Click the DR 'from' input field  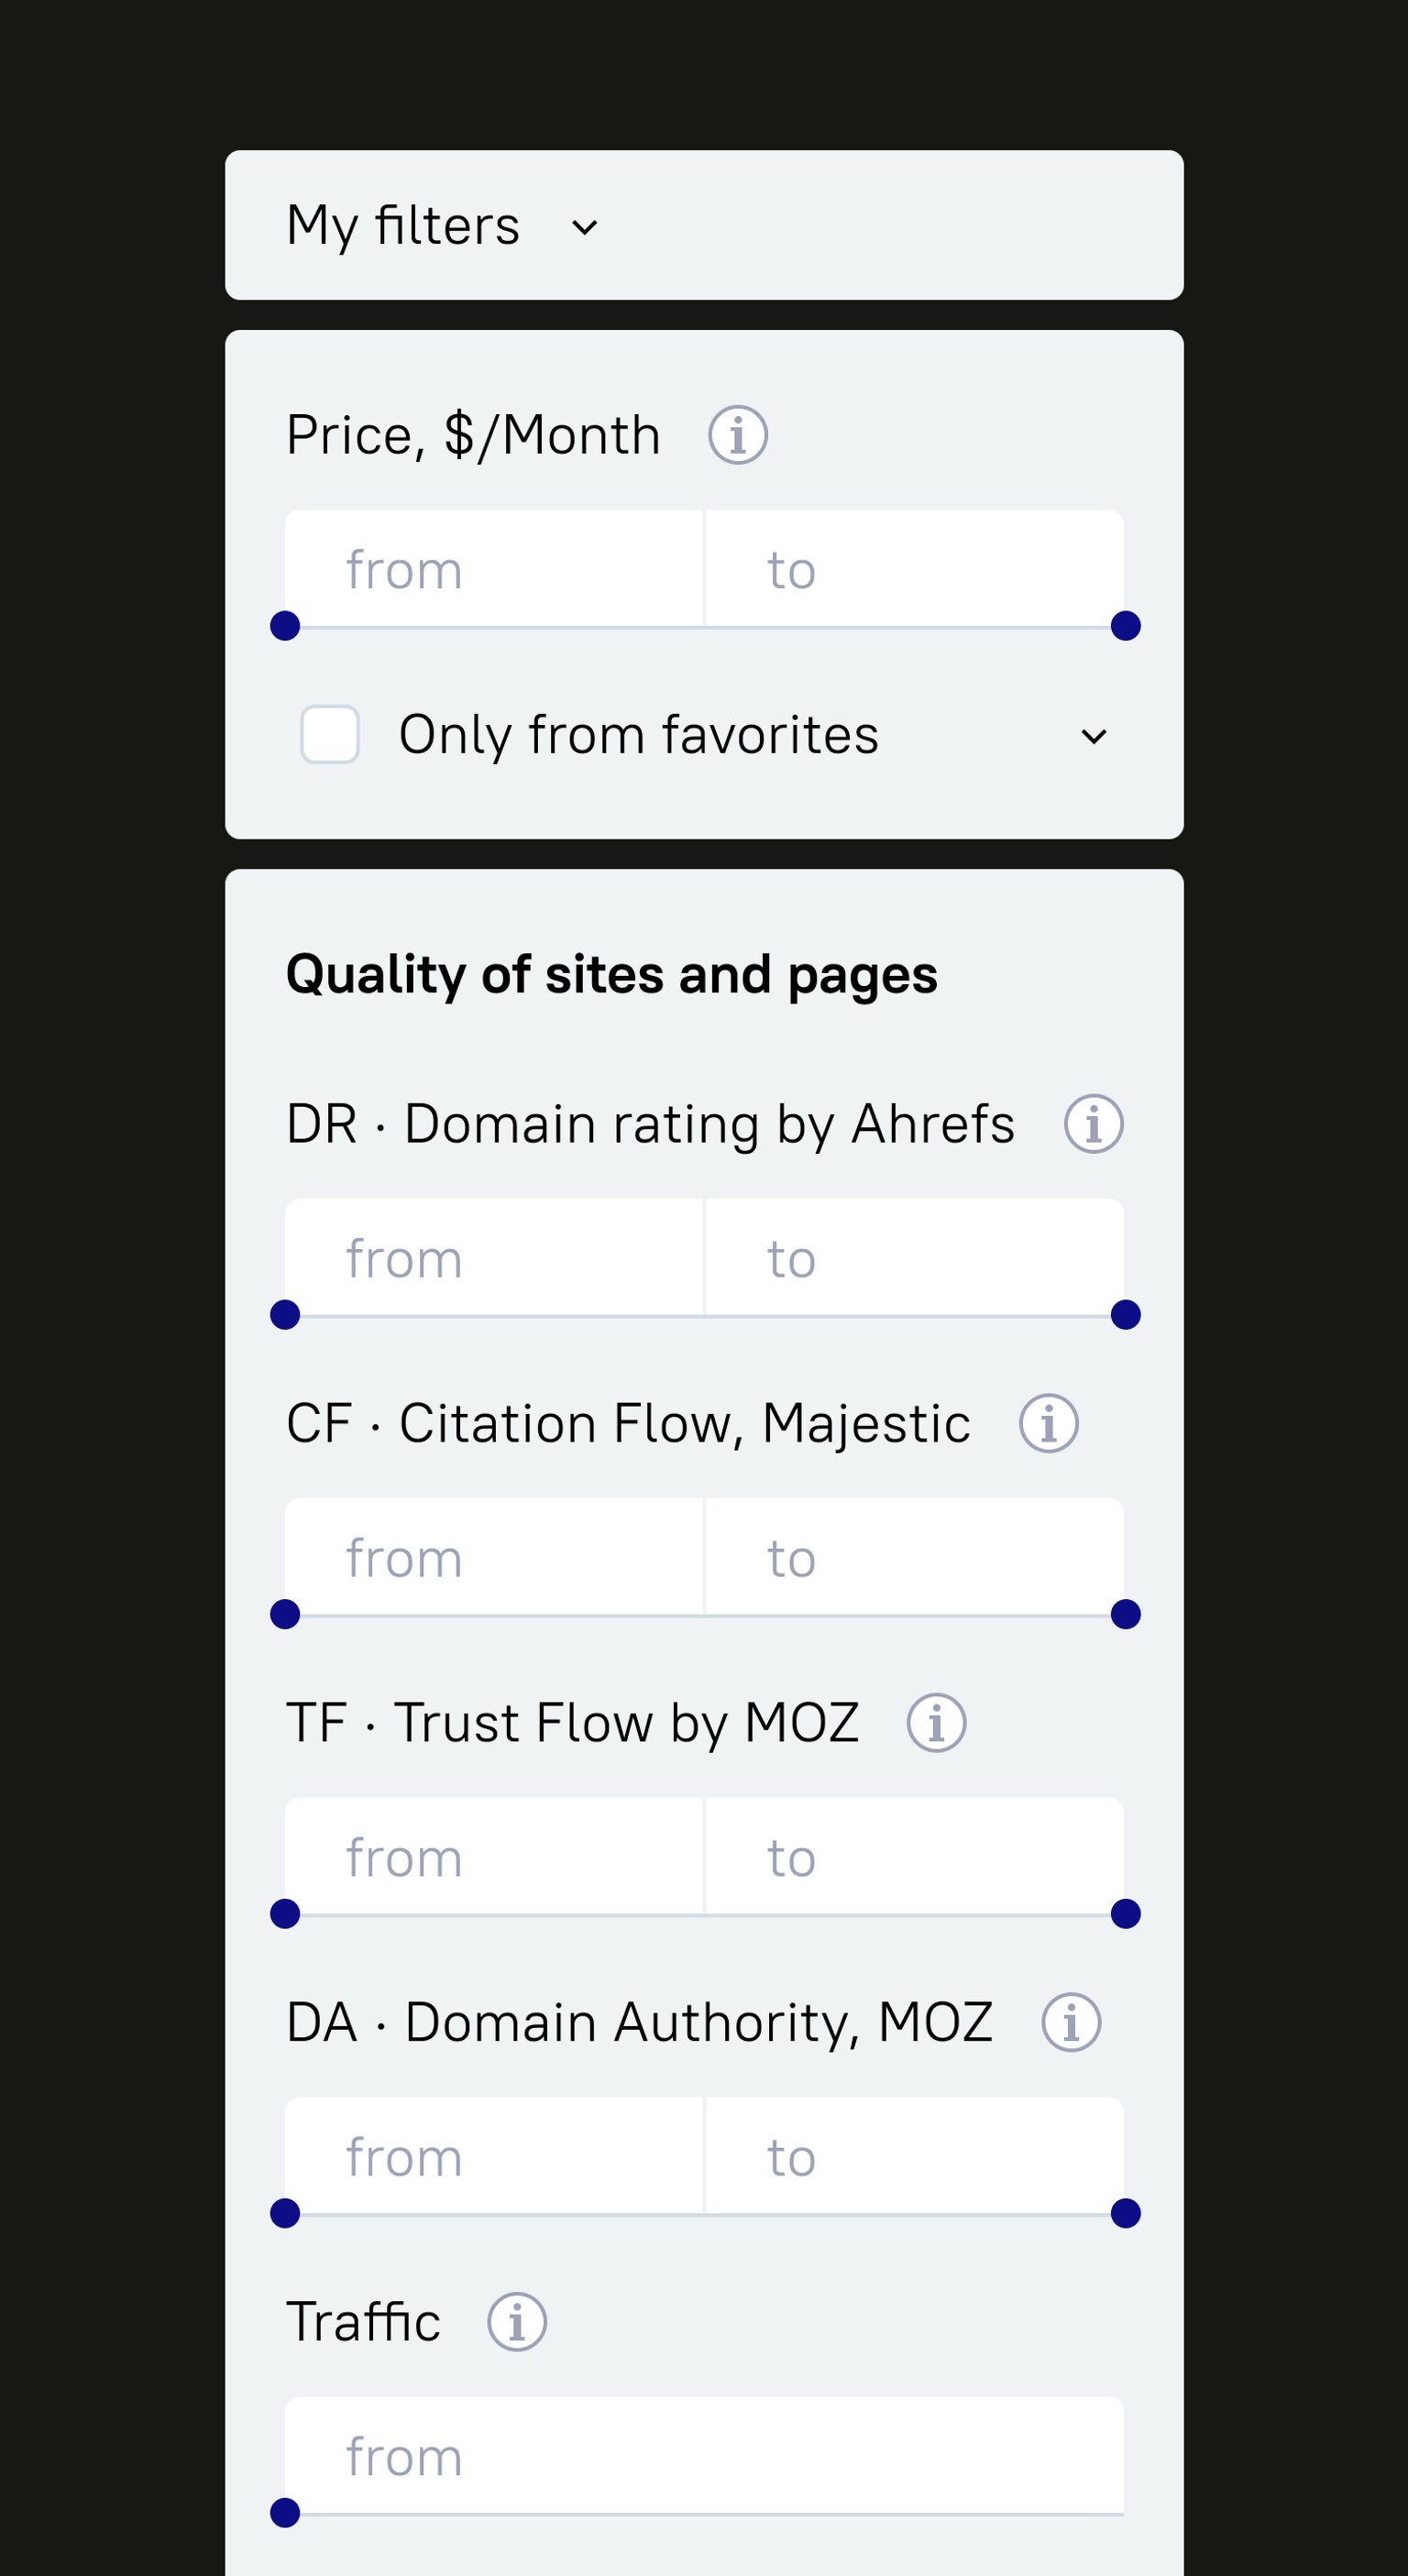494,1258
